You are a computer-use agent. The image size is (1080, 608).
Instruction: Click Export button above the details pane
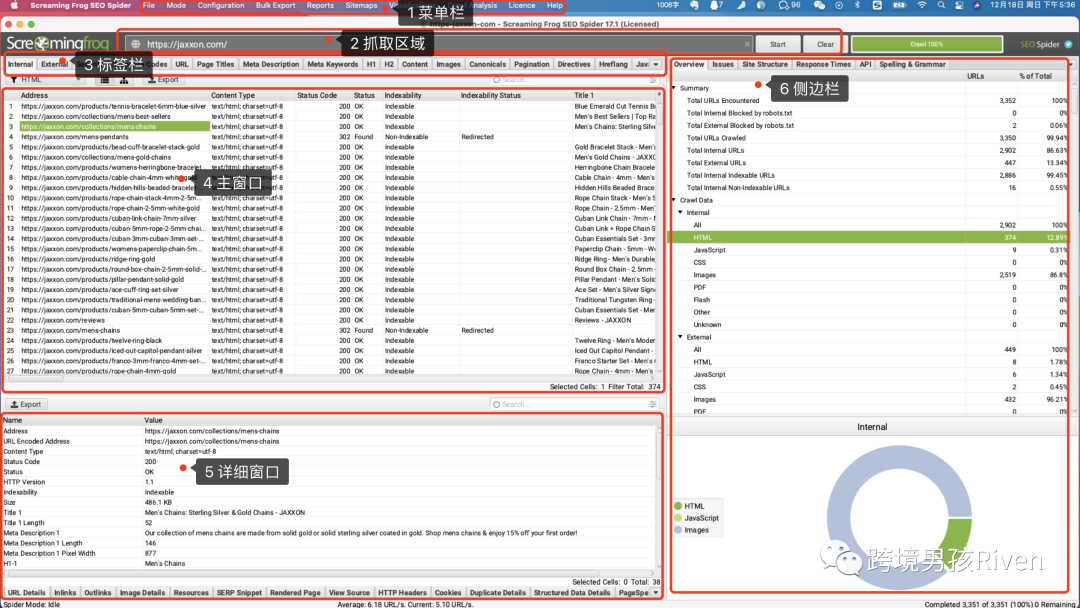(26, 404)
